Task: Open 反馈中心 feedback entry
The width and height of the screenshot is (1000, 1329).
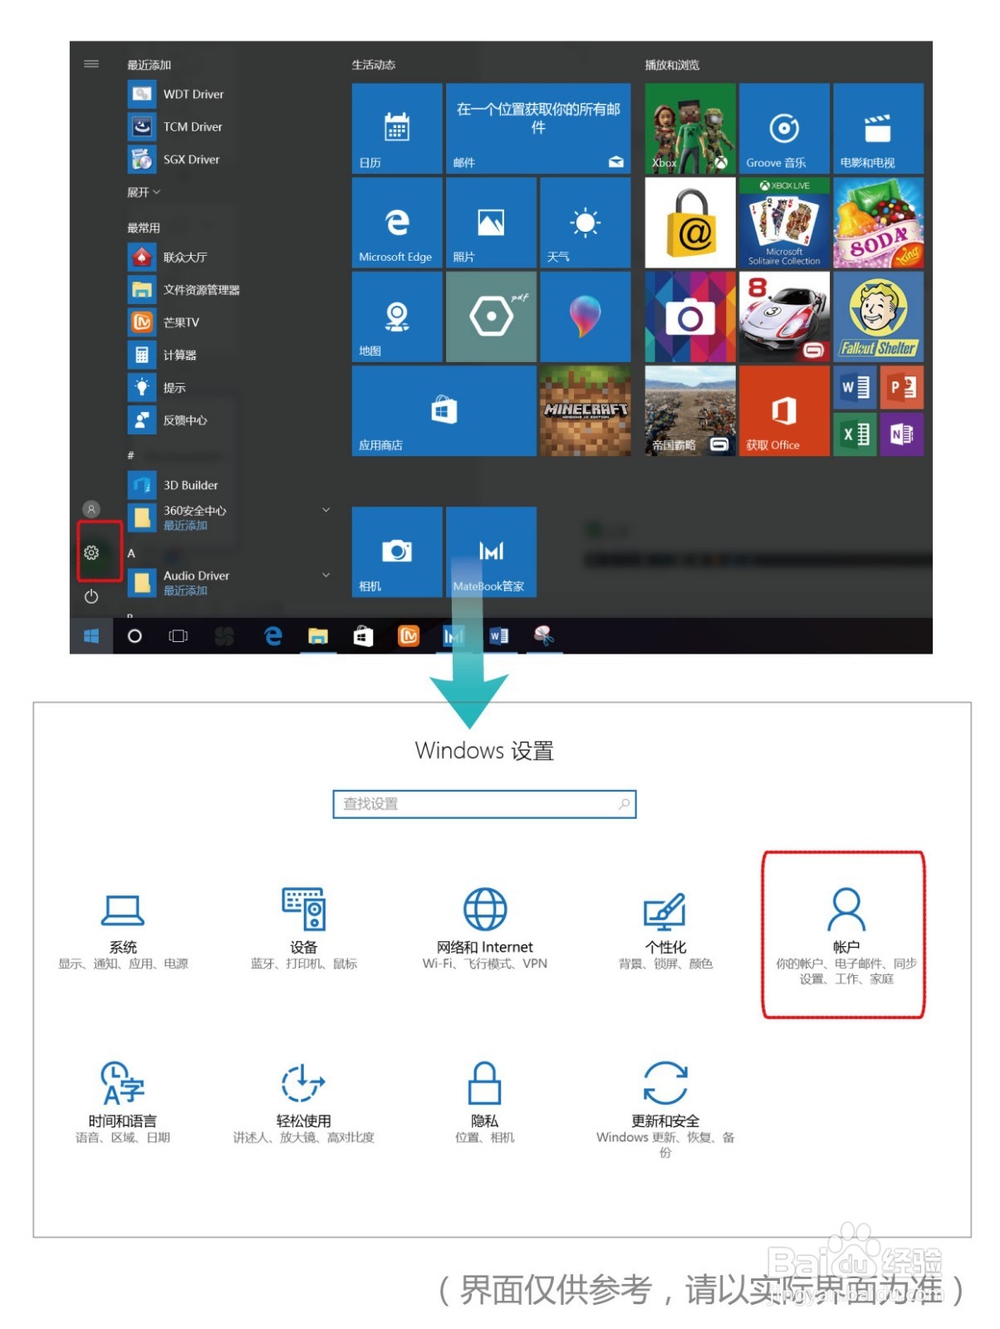Action: 170,420
